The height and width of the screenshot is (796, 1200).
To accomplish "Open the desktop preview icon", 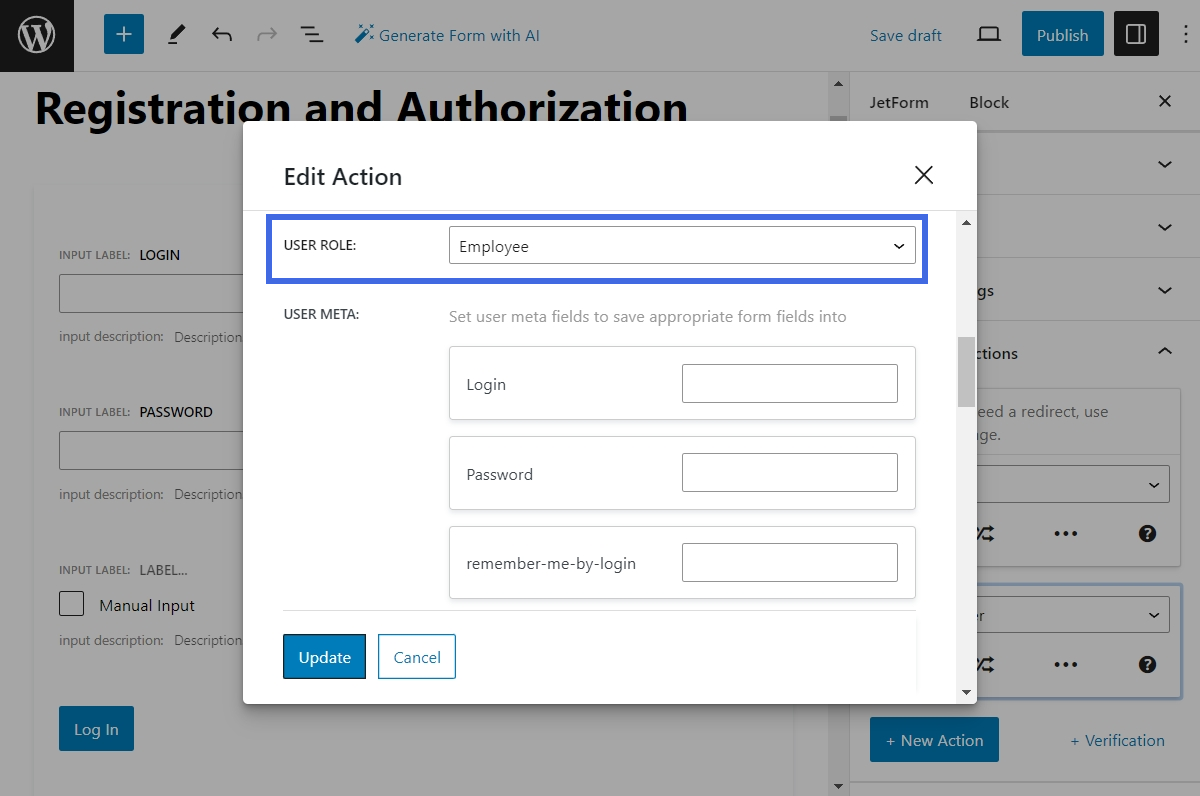I will [x=988, y=33].
